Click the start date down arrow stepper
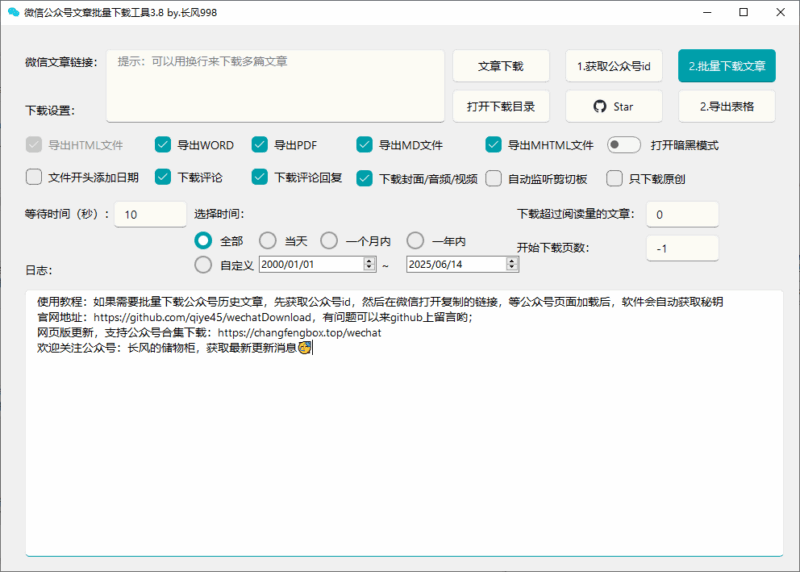The height and width of the screenshot is (572, 800). point(369,267)
